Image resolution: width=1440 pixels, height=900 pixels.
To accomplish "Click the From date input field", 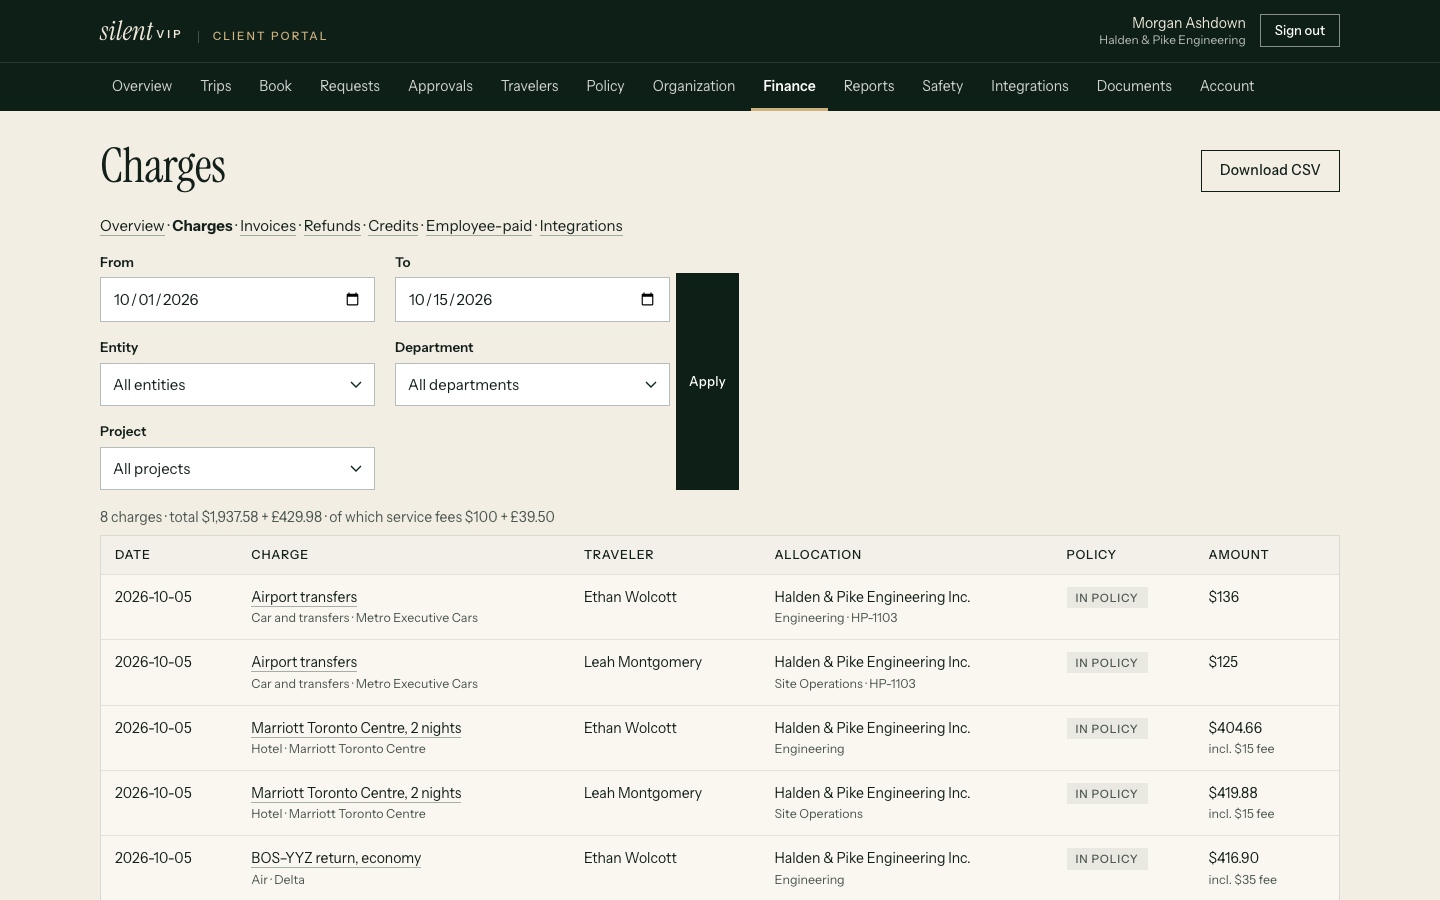I will point(237,300).
